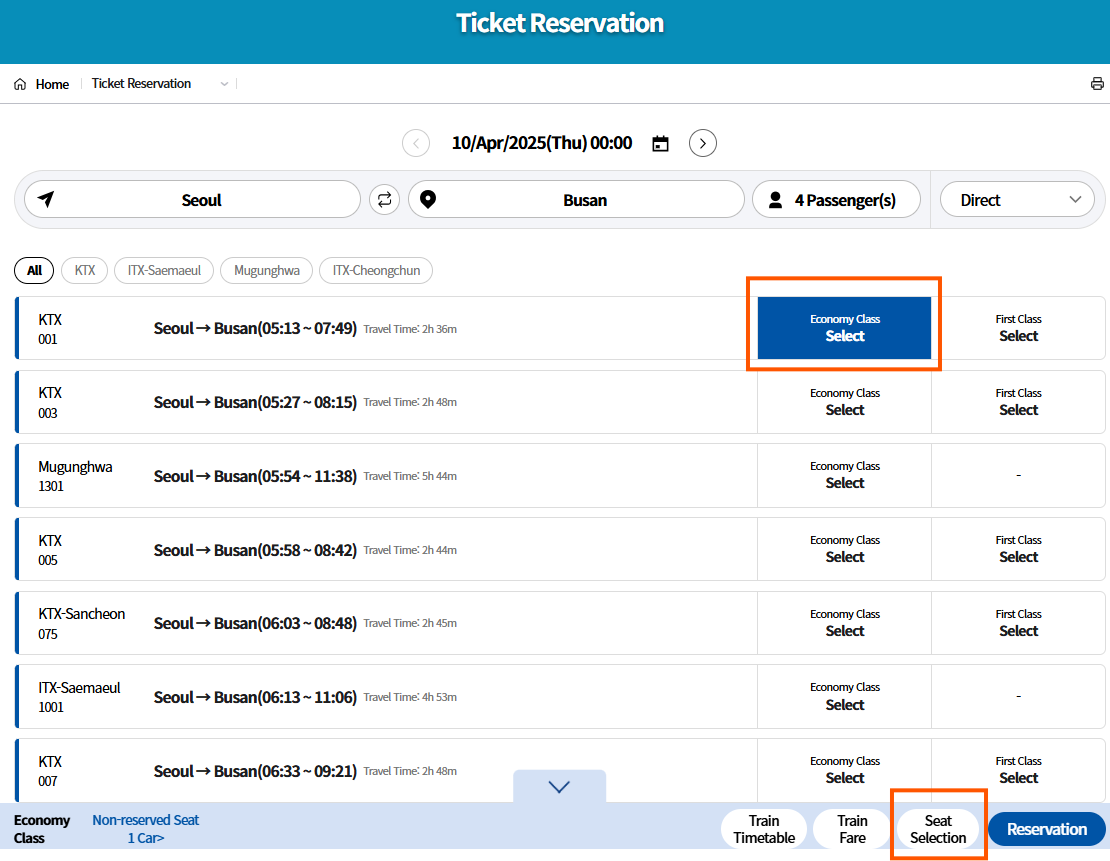The width and height of the screenshot is (1110, 861).
Task: Click the arrival location pin icon
Action: (428, 199)
